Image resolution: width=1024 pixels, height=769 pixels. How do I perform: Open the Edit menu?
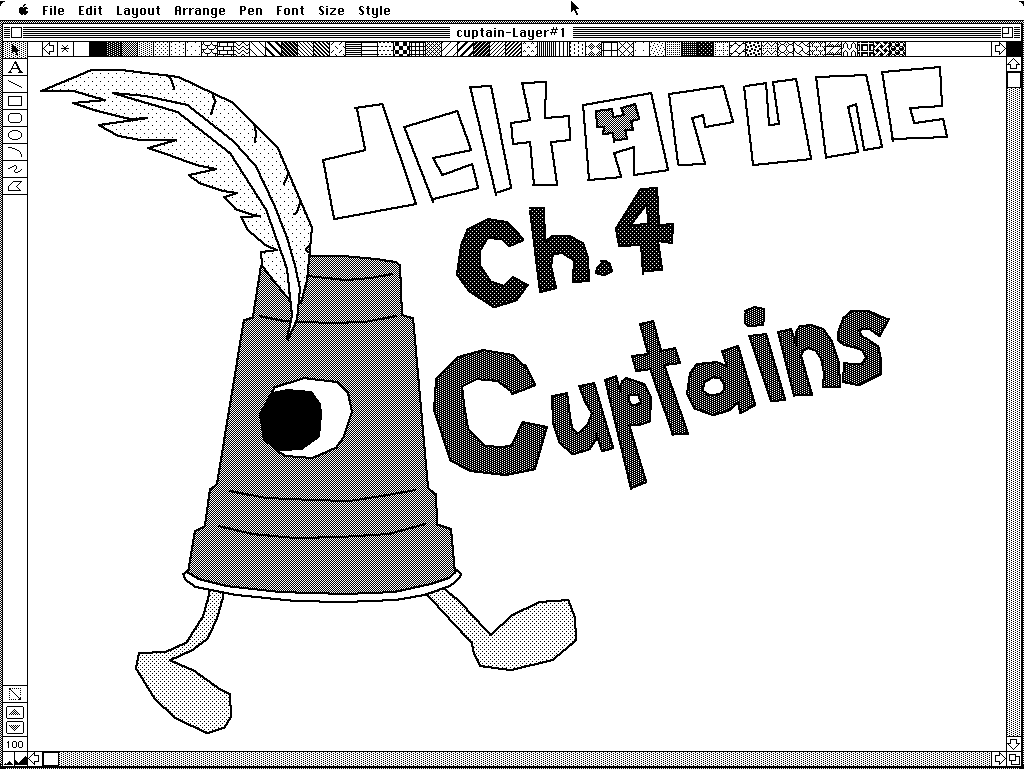[x=90, y=10]
